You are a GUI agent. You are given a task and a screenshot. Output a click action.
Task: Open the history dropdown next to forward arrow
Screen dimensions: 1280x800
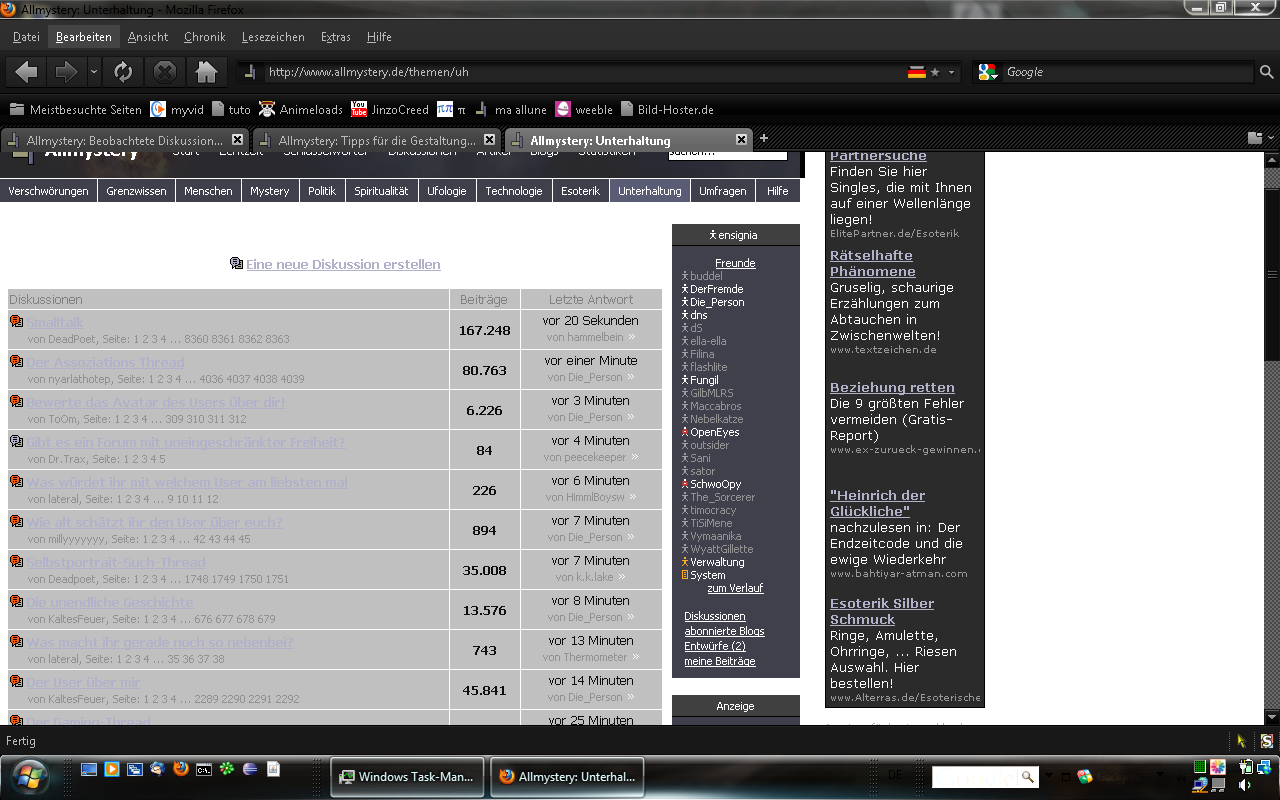[94, 72]
